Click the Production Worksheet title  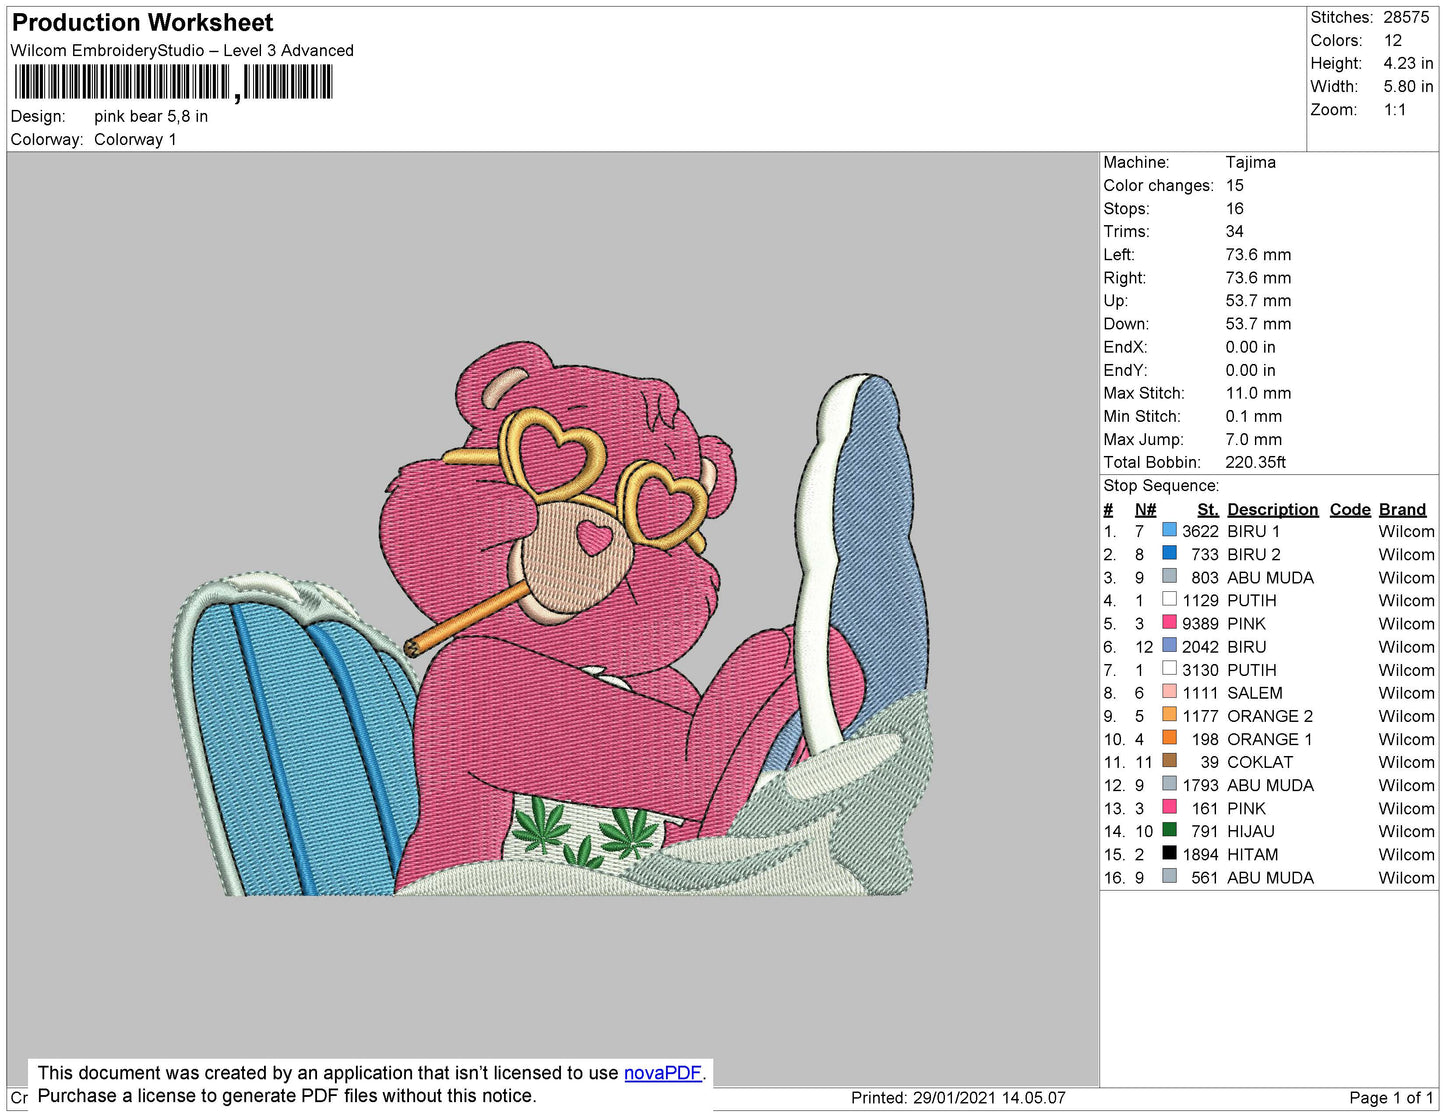tap(142, 23)
